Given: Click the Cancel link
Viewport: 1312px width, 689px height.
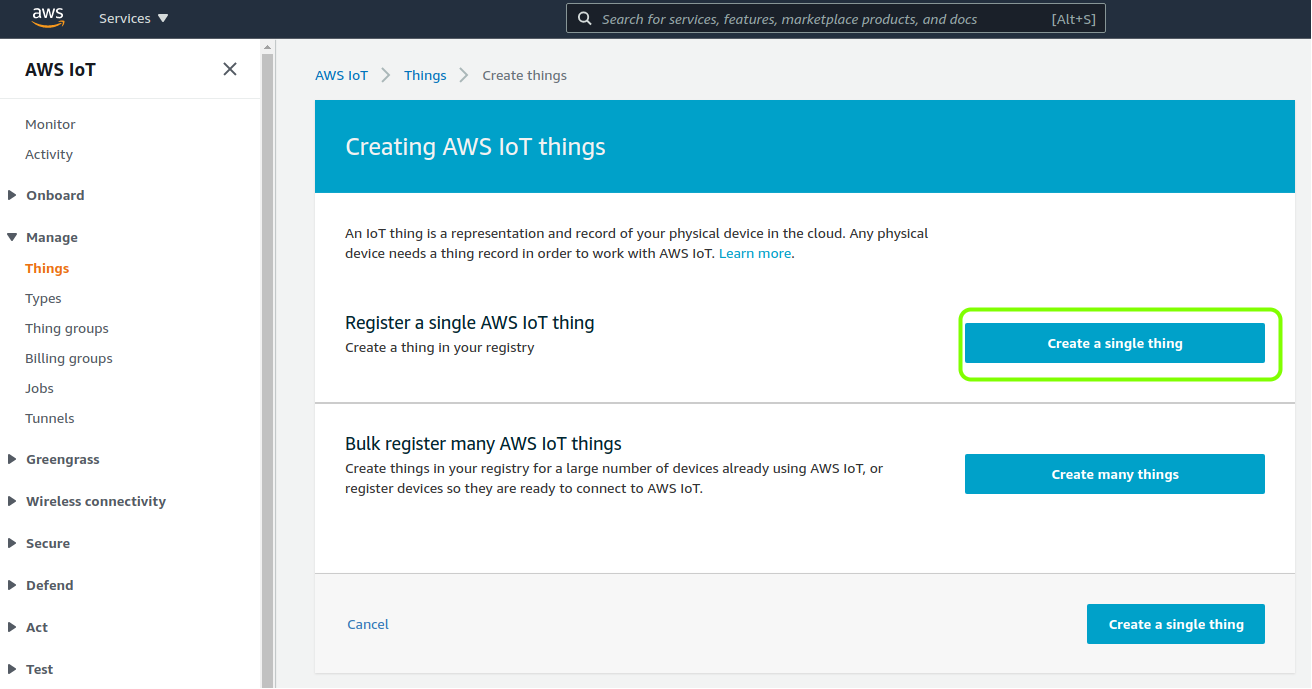Looking at the screenshot, I should tap(368, 624).
